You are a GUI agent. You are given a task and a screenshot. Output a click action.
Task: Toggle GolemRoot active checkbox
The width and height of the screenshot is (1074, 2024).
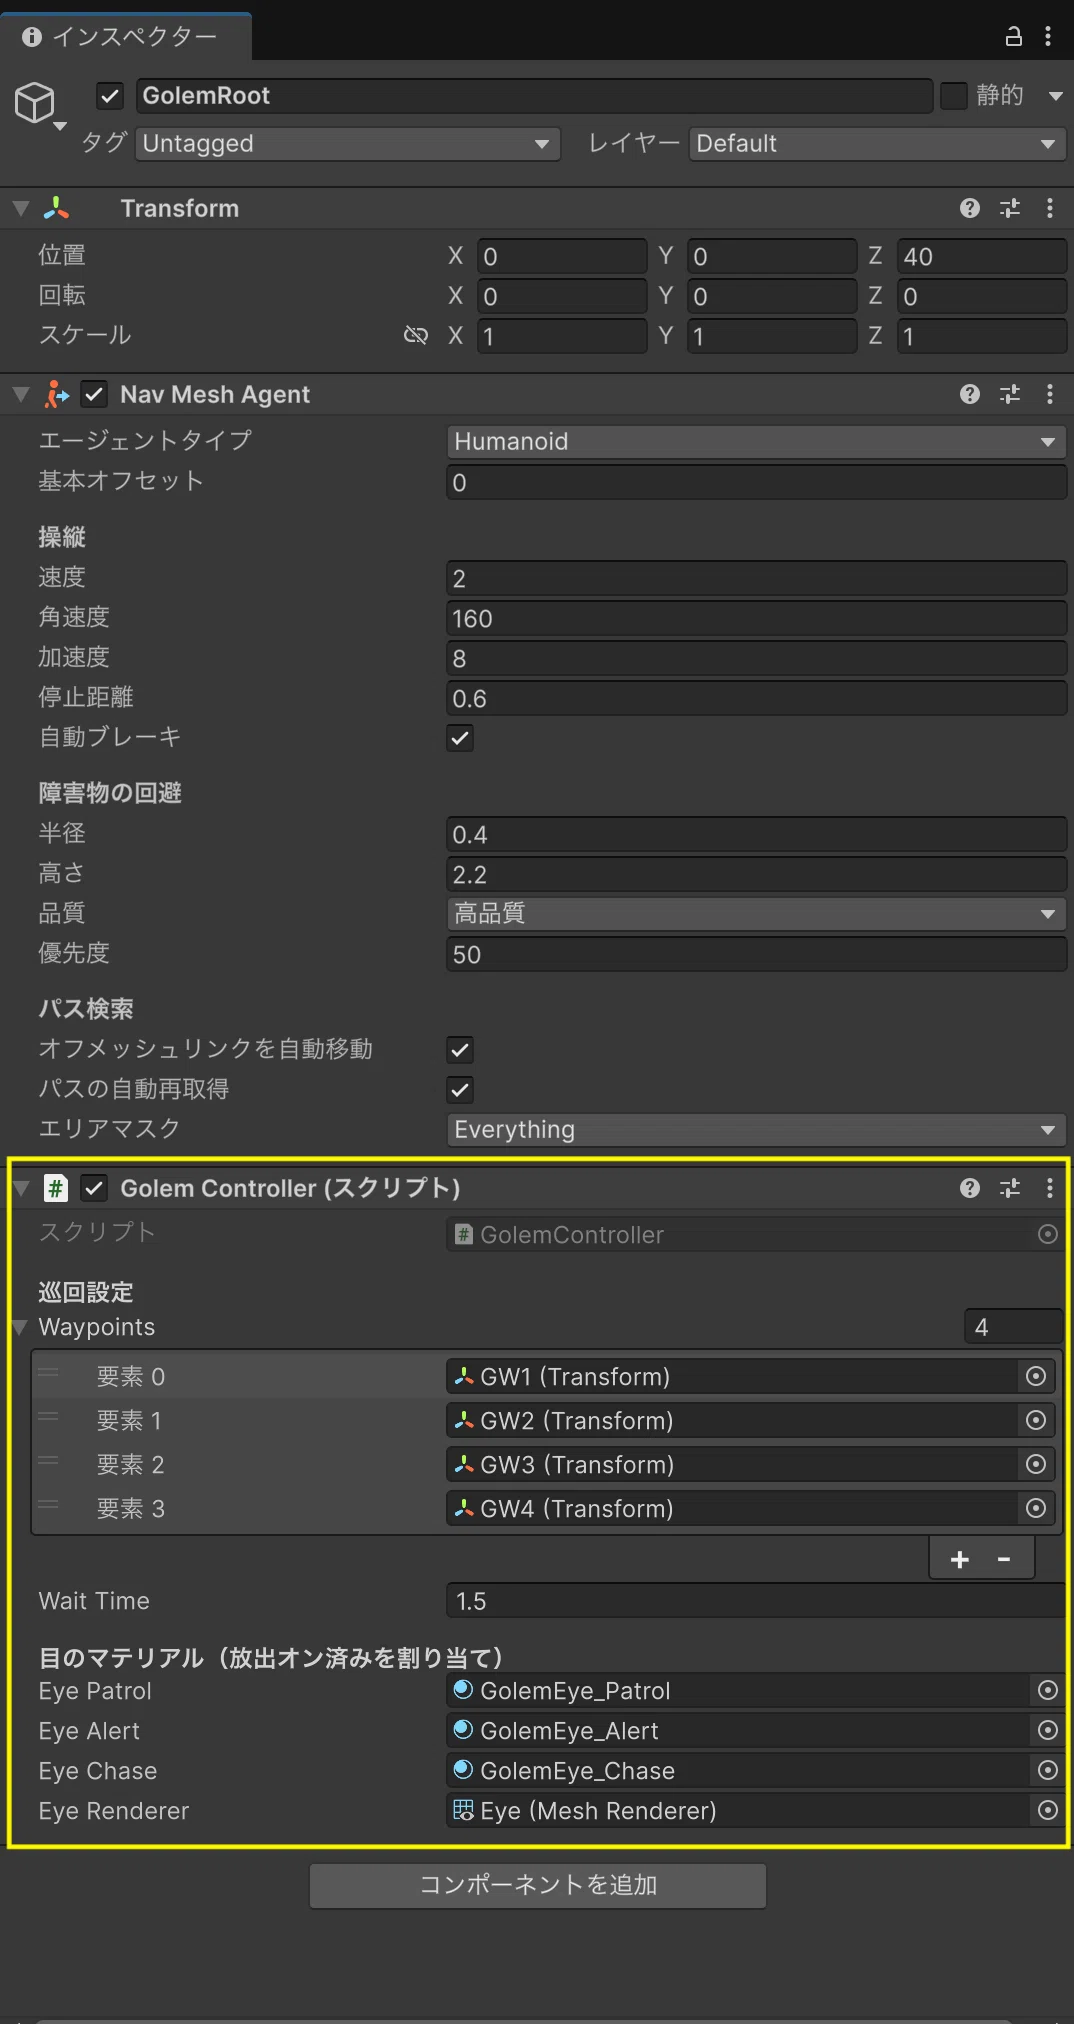tap(110, 96)
